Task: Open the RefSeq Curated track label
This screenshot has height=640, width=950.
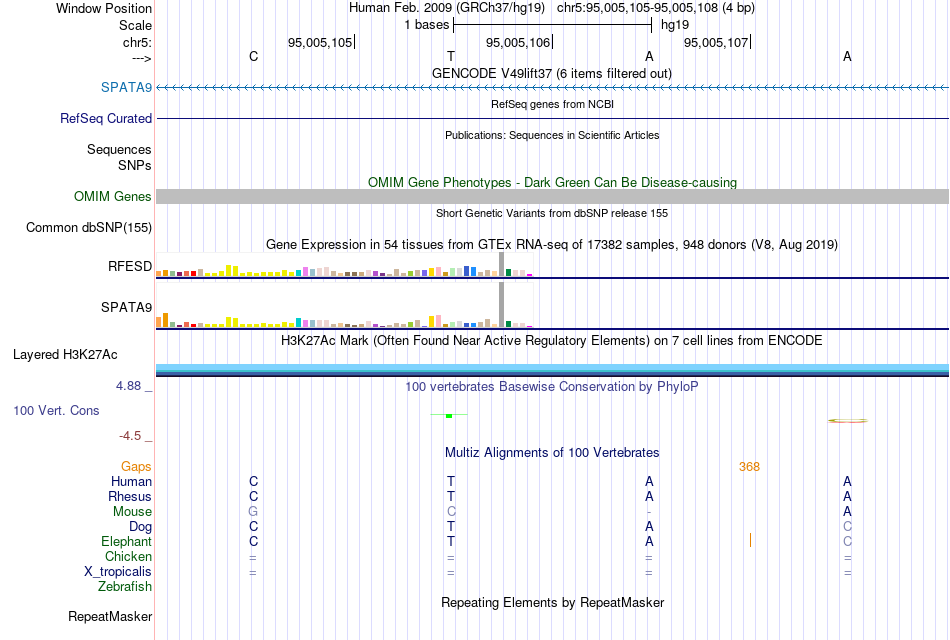Action: pos(105,118)
